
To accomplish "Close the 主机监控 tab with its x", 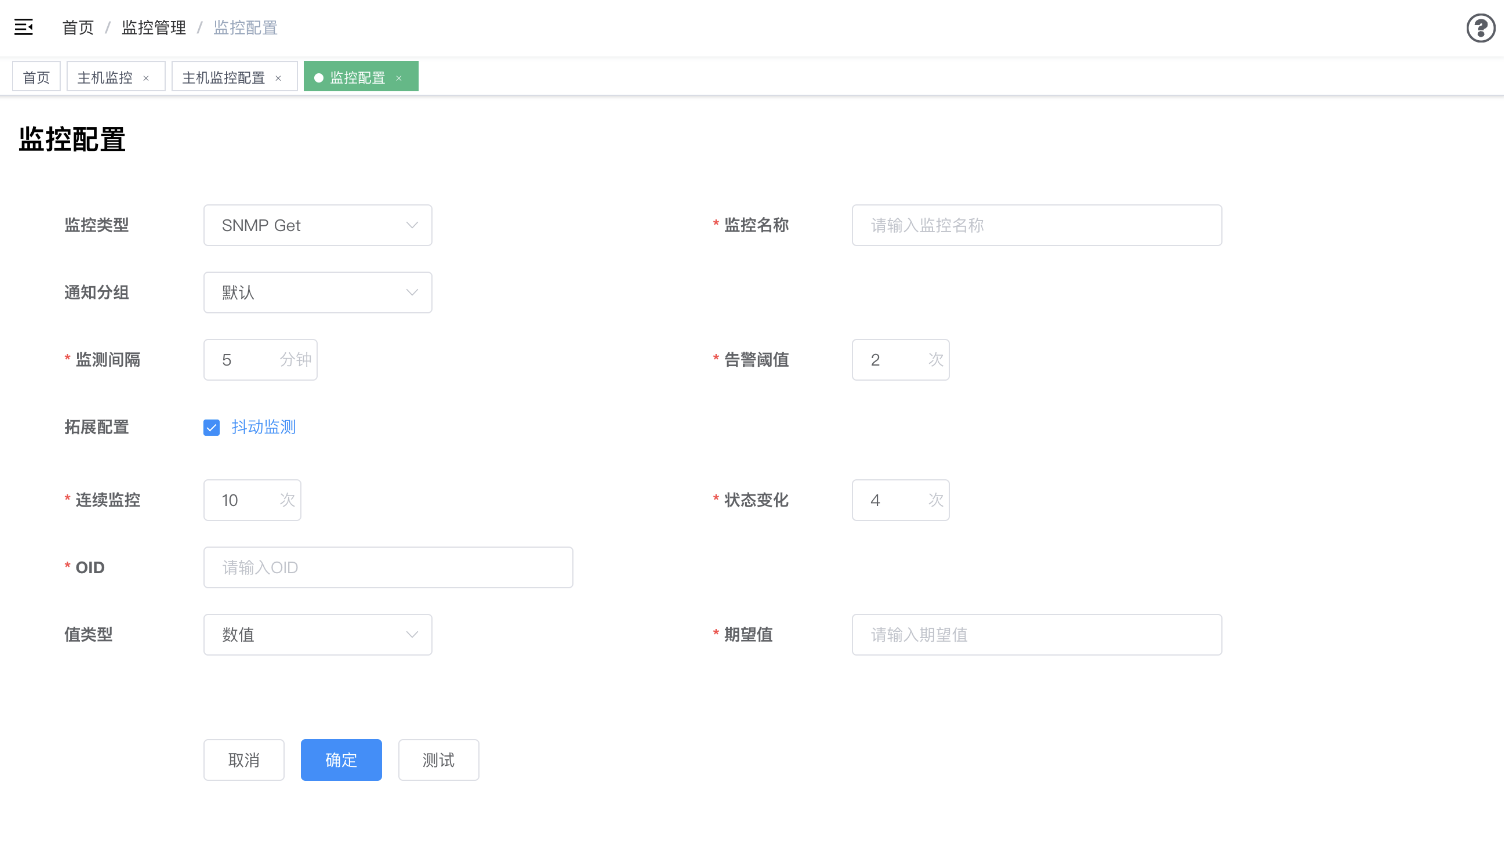I will [x=146, y=78].
